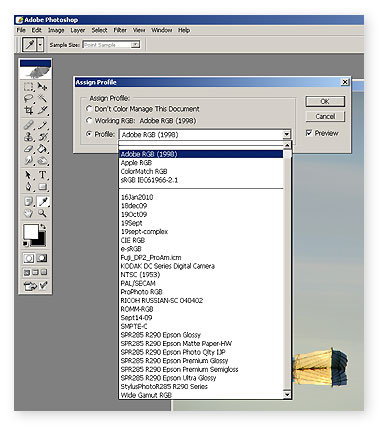380x428 pixels.
Task: Select the Rectangular Marquee tool
Action: (x=29, y=86)
